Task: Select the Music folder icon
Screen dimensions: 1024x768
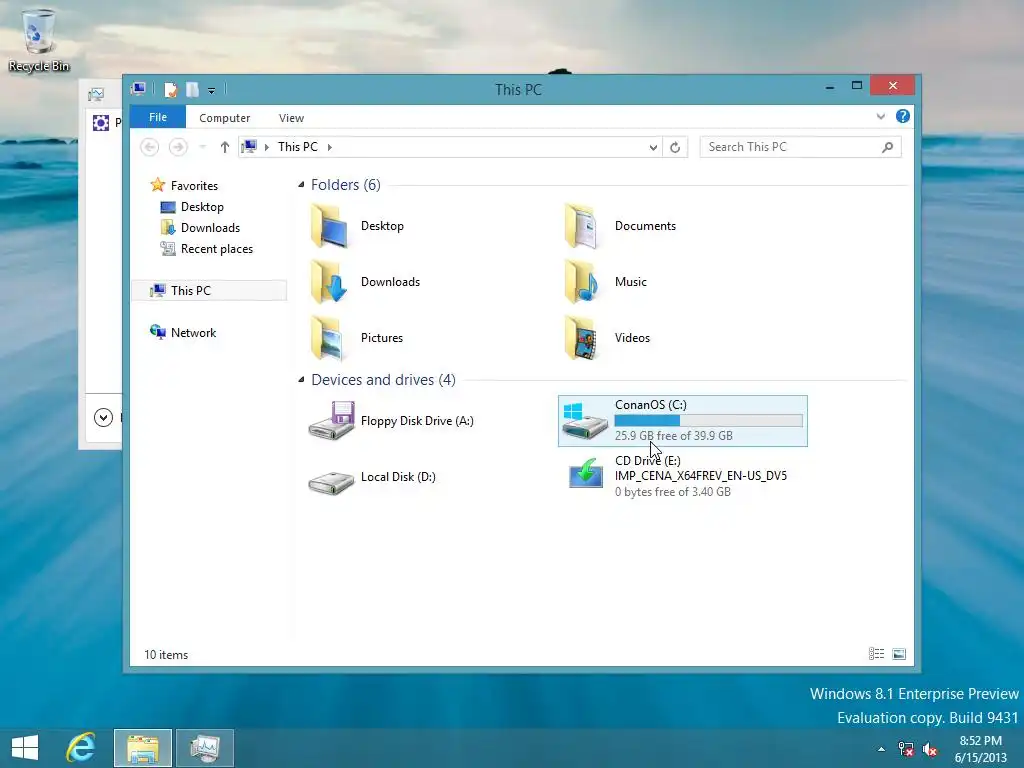Action: click(581, 281)
